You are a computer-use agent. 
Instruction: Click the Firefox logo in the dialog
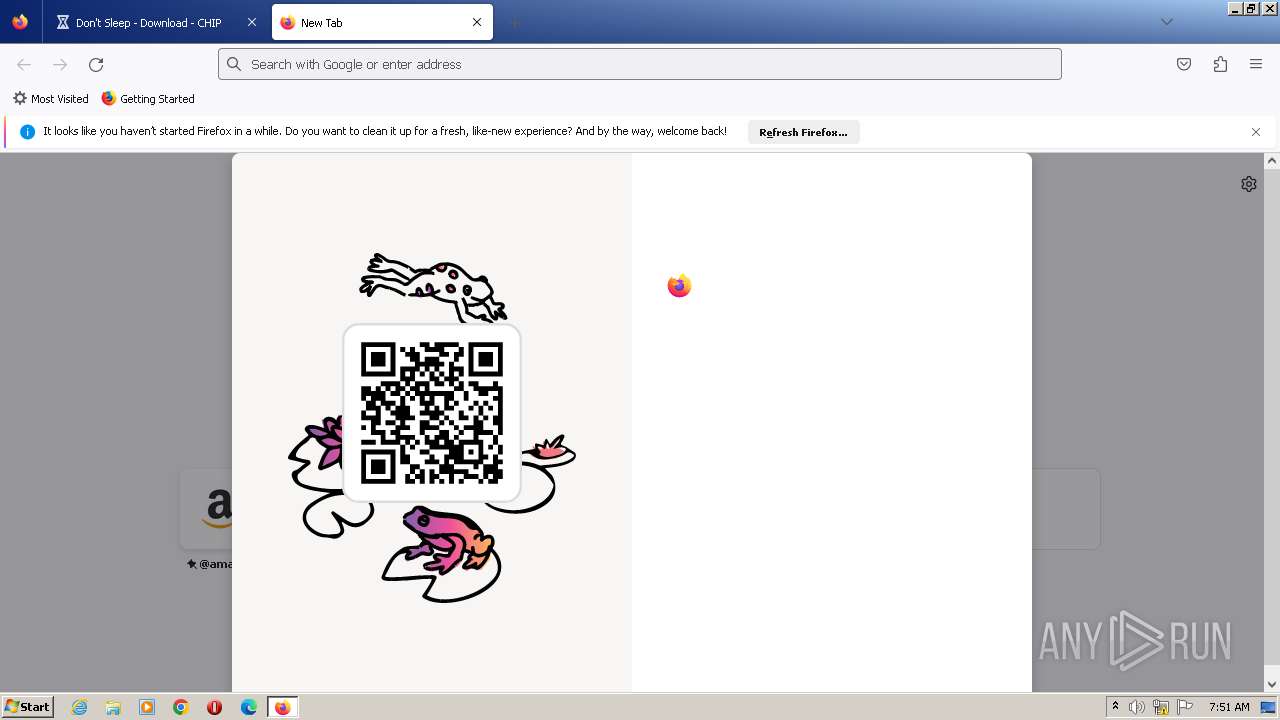click(x=679, y=286)
